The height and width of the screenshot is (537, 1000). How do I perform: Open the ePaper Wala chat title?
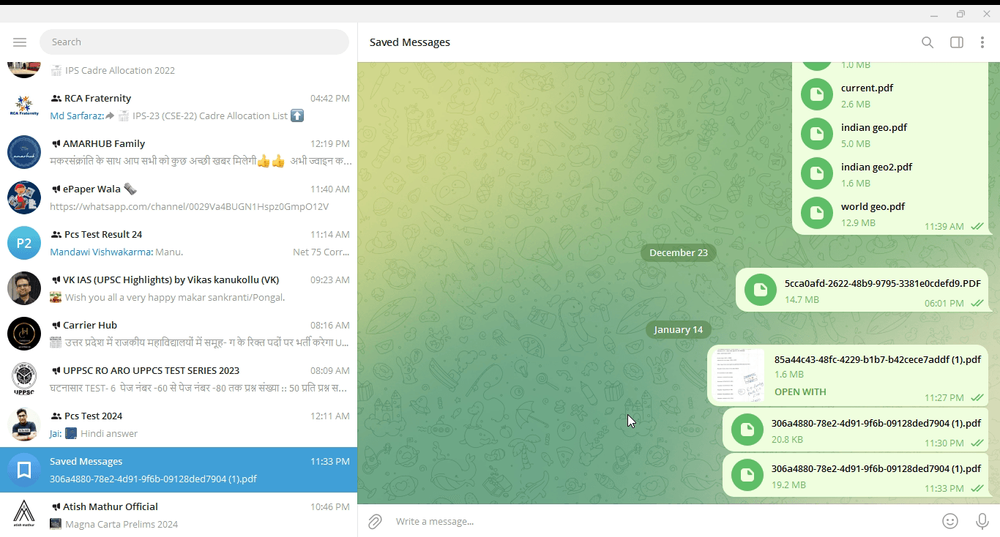[92, 189]
